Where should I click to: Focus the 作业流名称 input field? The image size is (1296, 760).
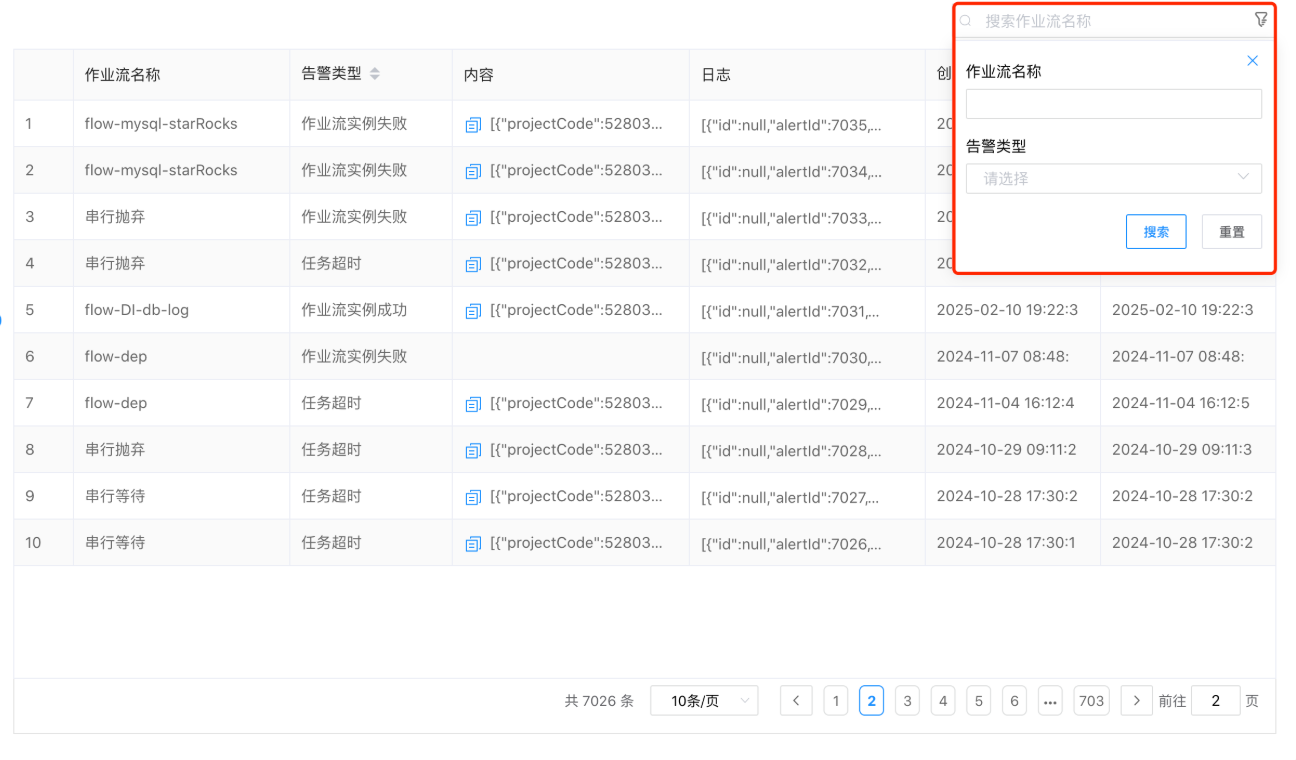(1113, 105)
